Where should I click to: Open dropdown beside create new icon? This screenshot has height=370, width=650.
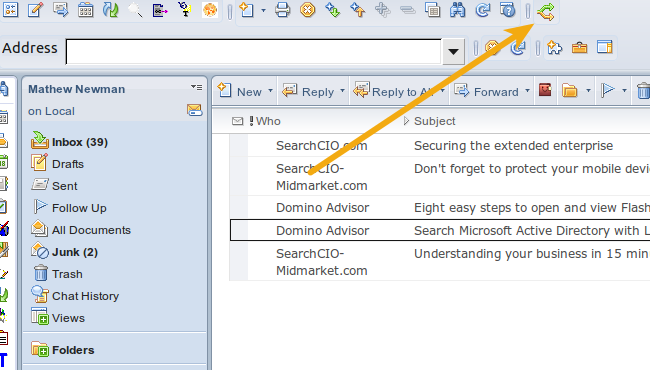tap(263, 10)
